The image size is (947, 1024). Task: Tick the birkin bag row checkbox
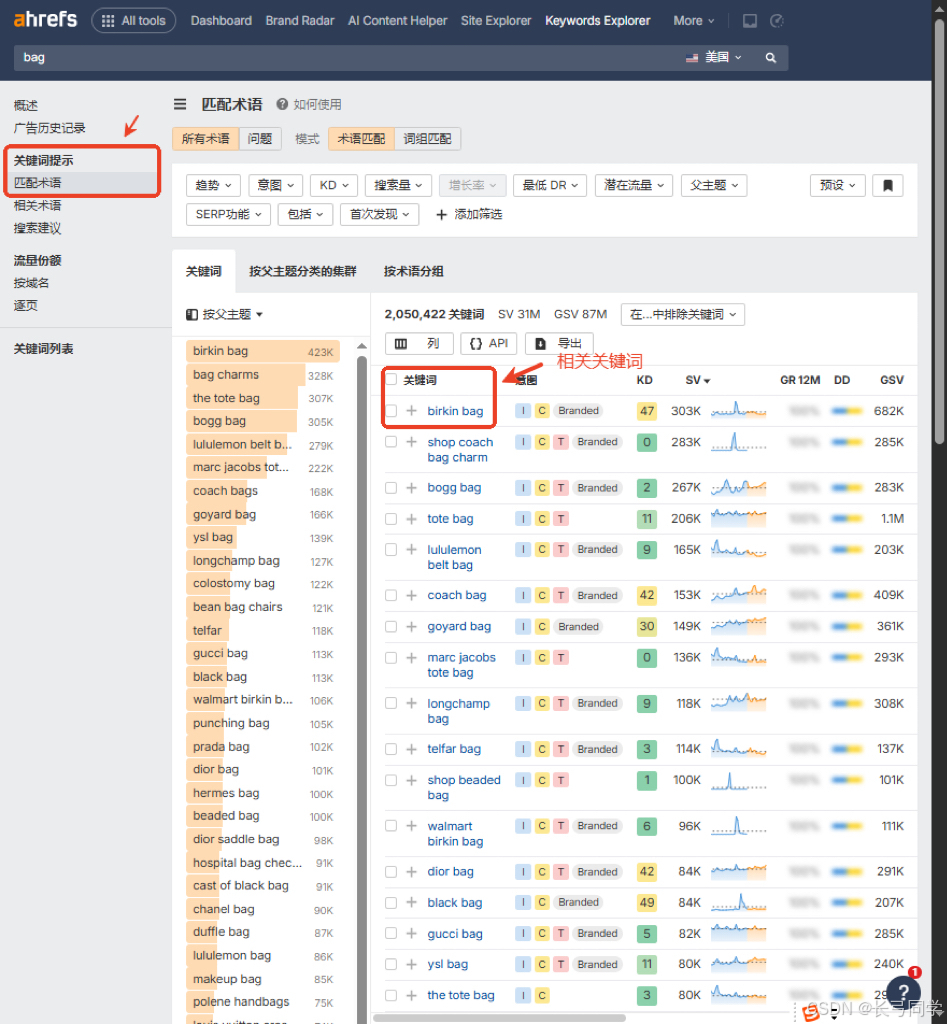391,411
